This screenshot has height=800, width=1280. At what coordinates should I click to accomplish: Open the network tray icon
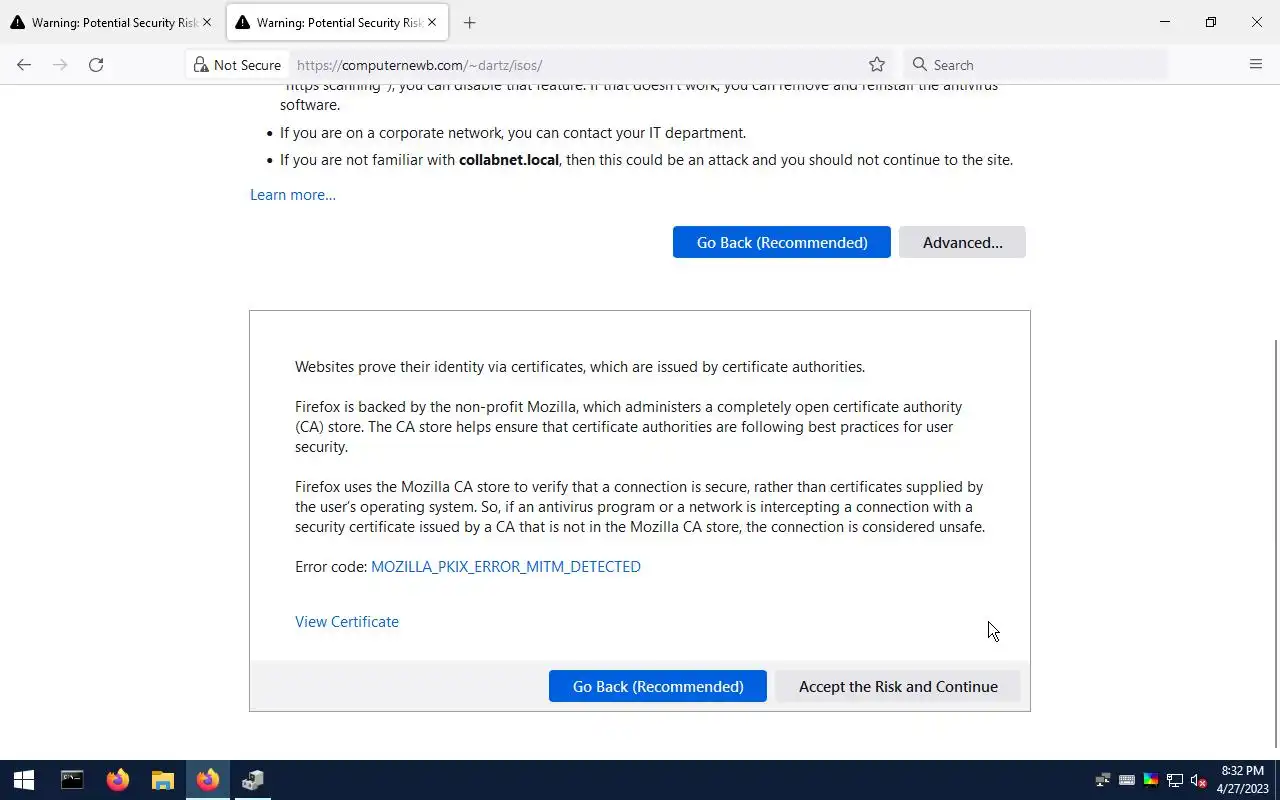[x=1175, y=780]
